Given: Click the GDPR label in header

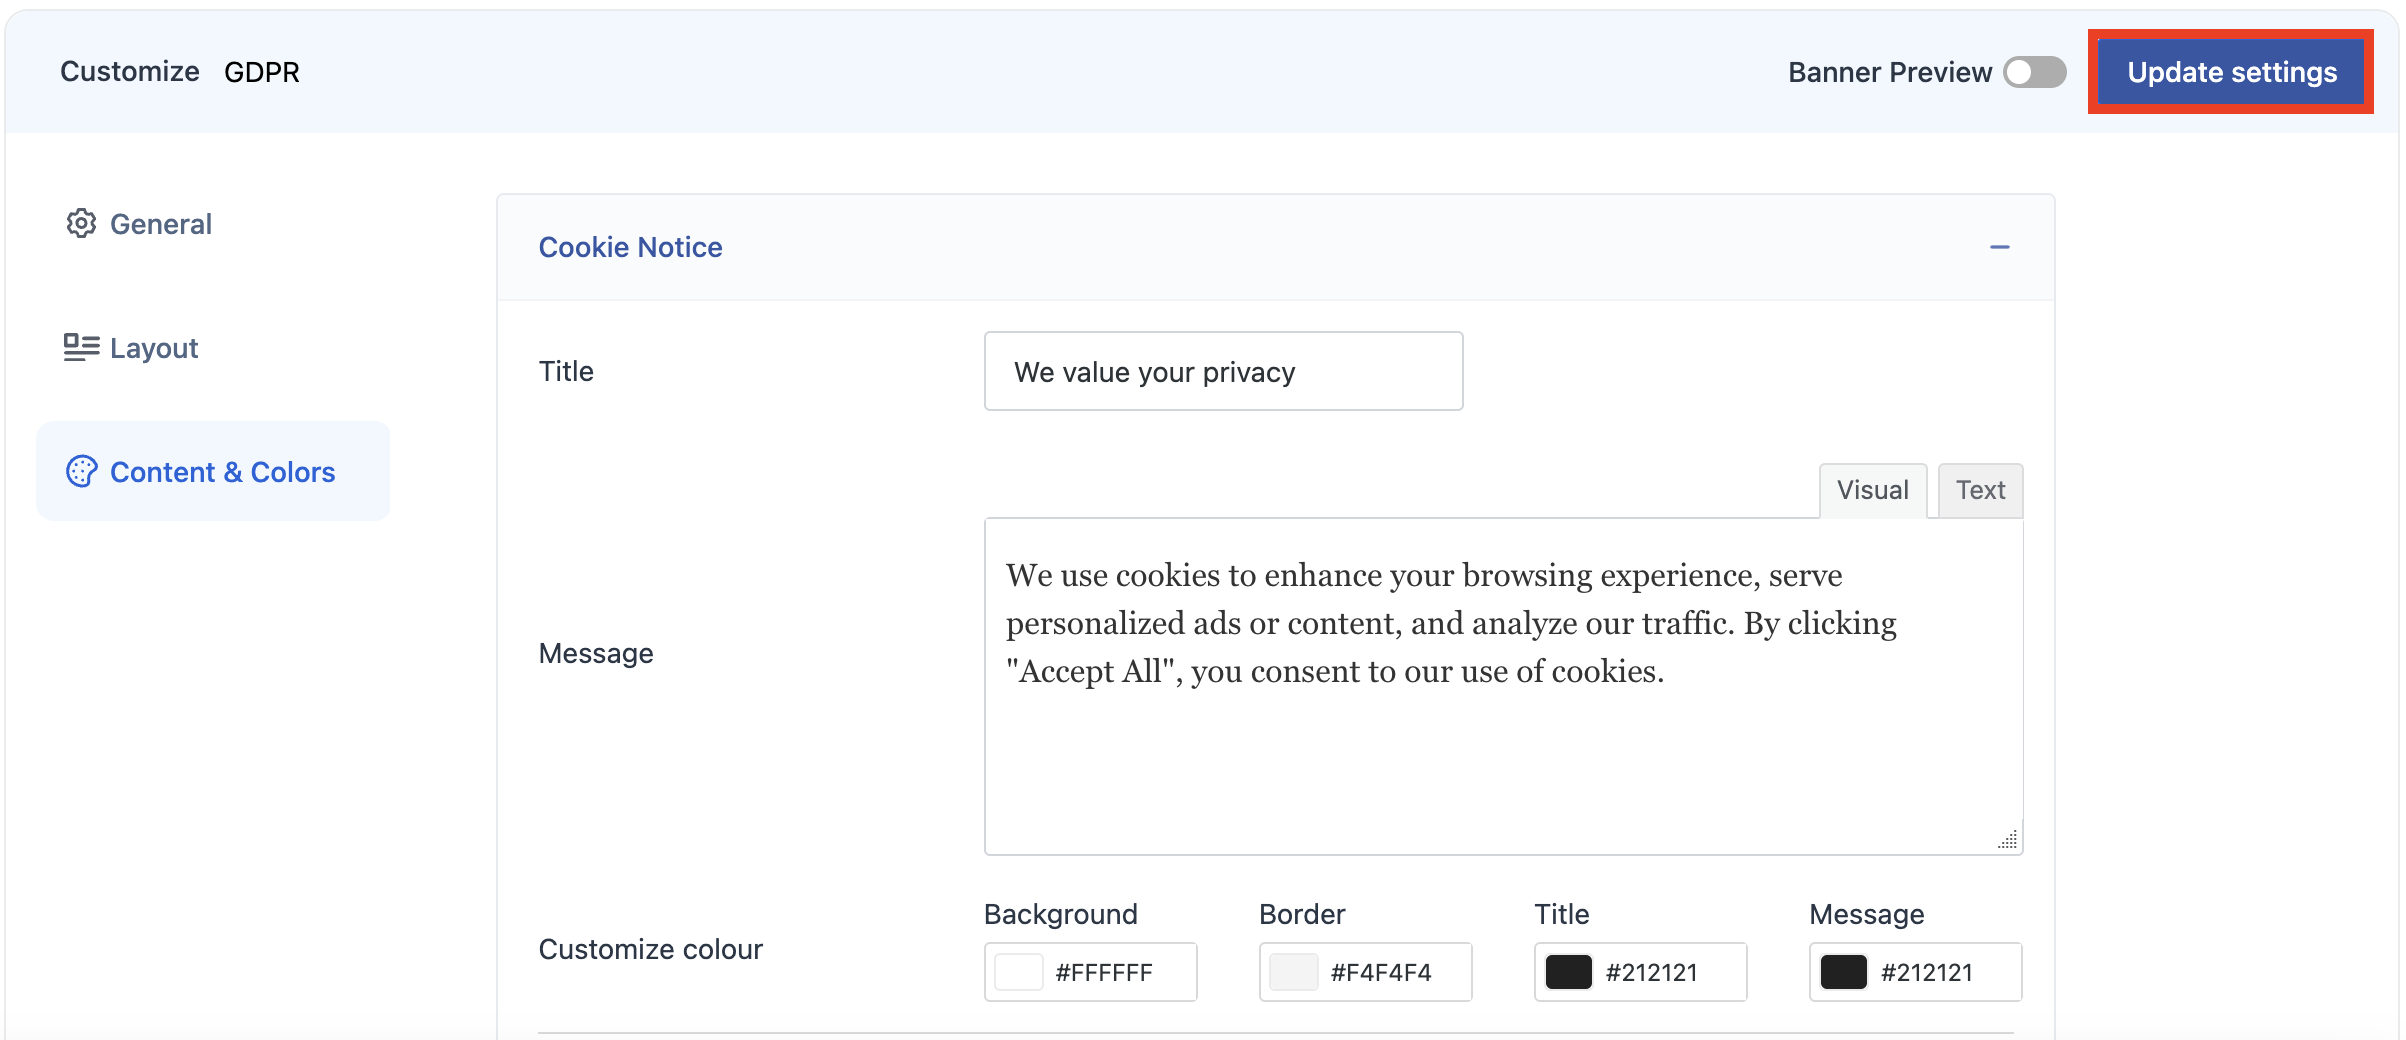Looking at the screenshot, I should (x=262, y=72).
